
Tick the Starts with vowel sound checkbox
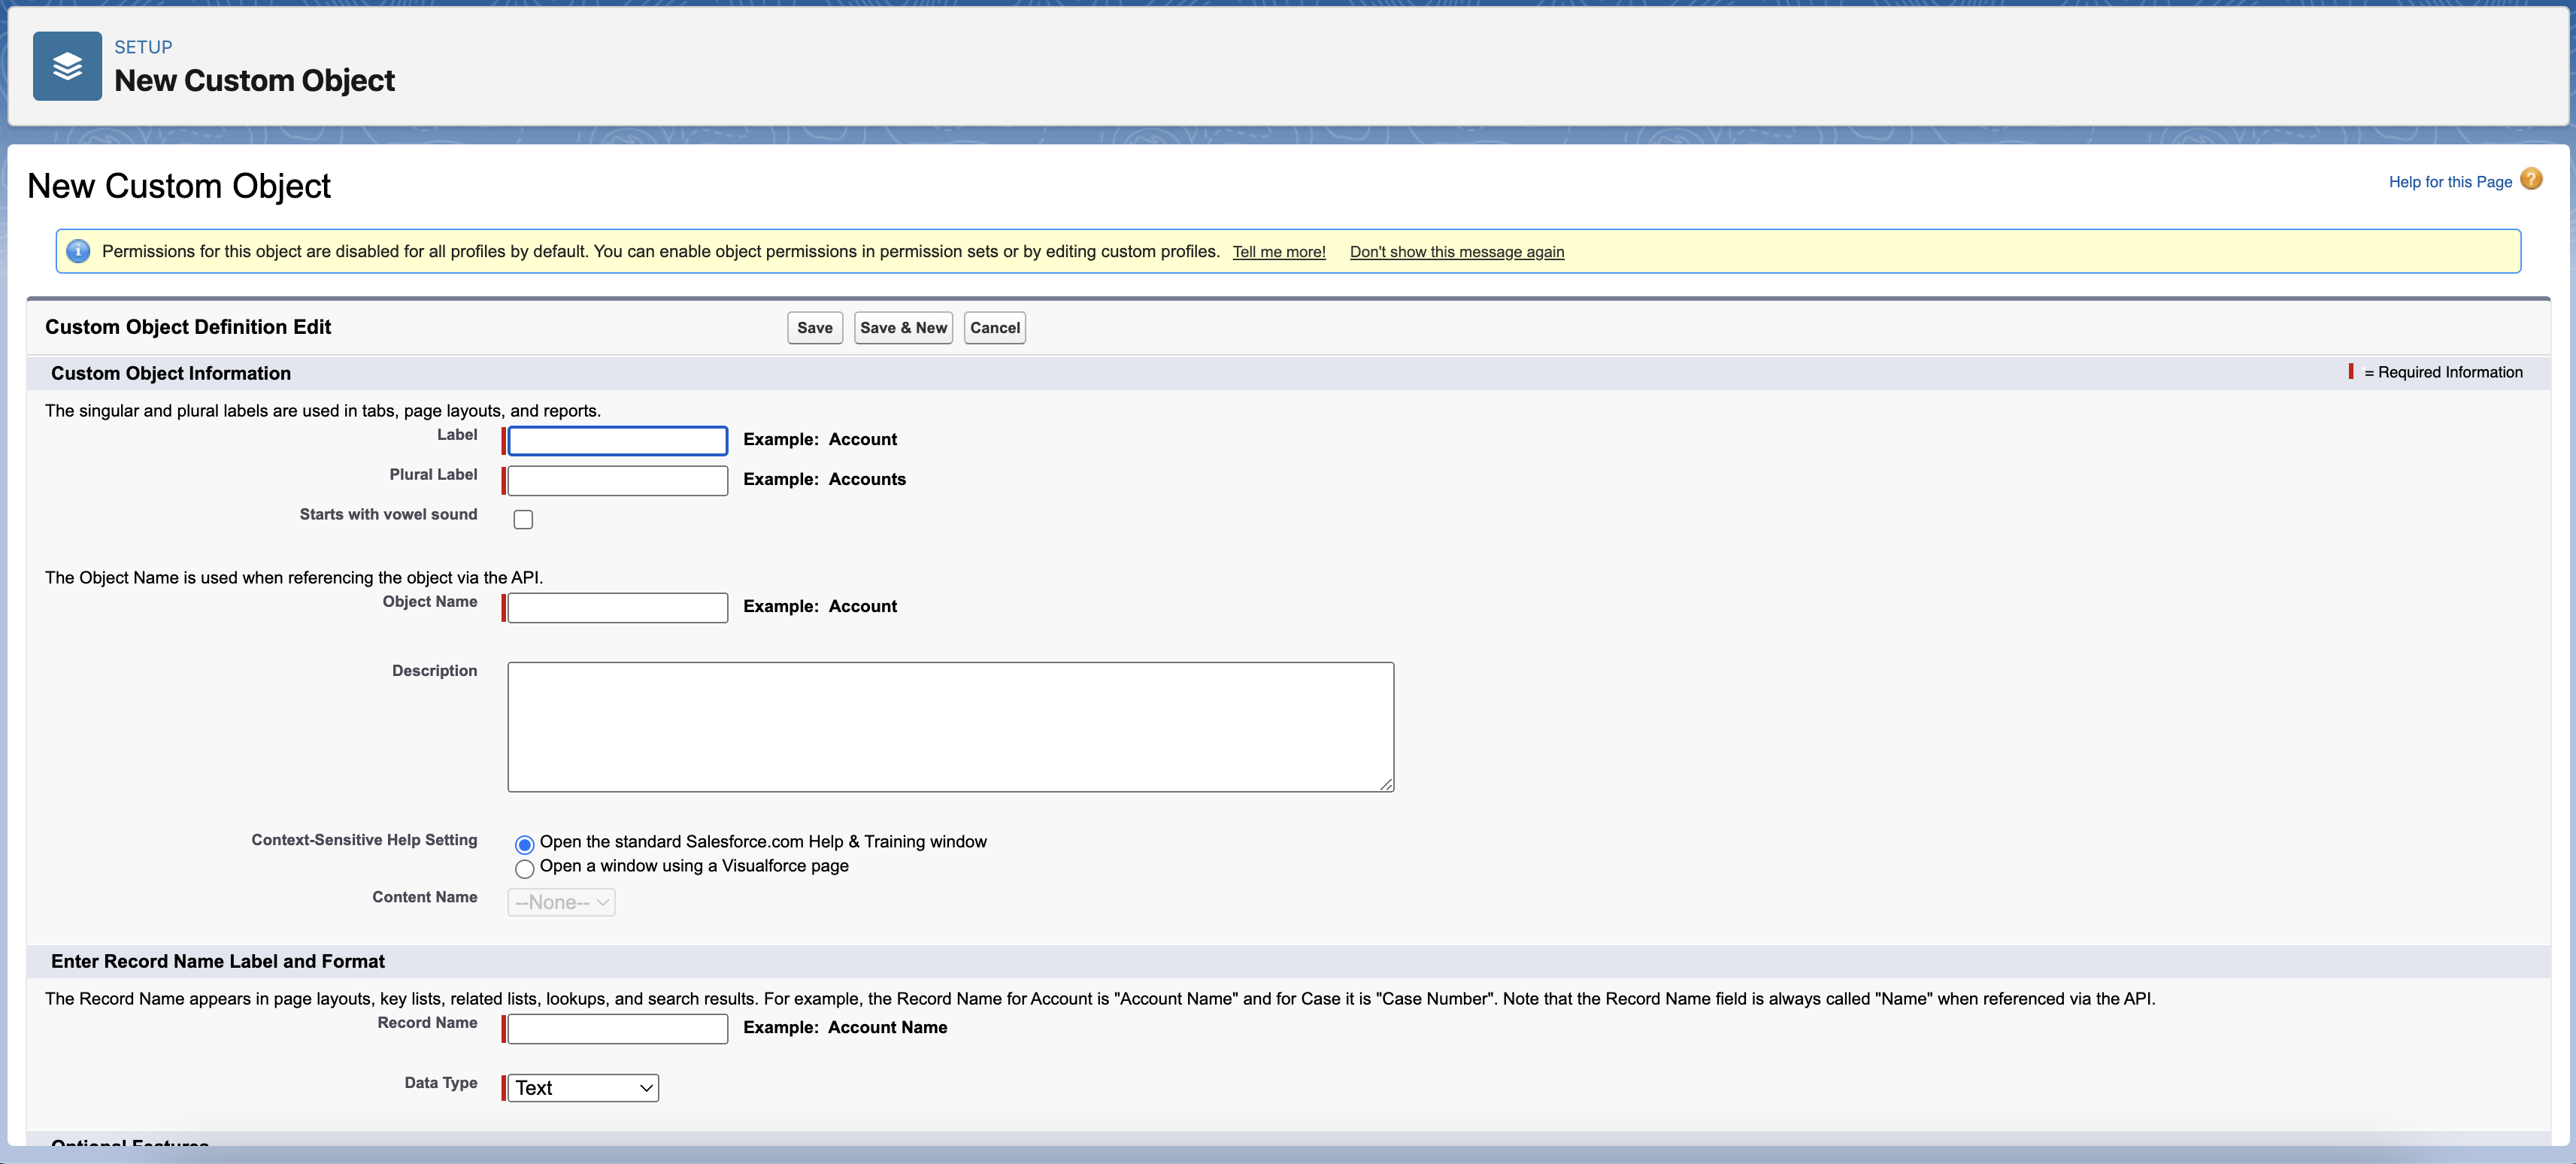coord(523,519)
